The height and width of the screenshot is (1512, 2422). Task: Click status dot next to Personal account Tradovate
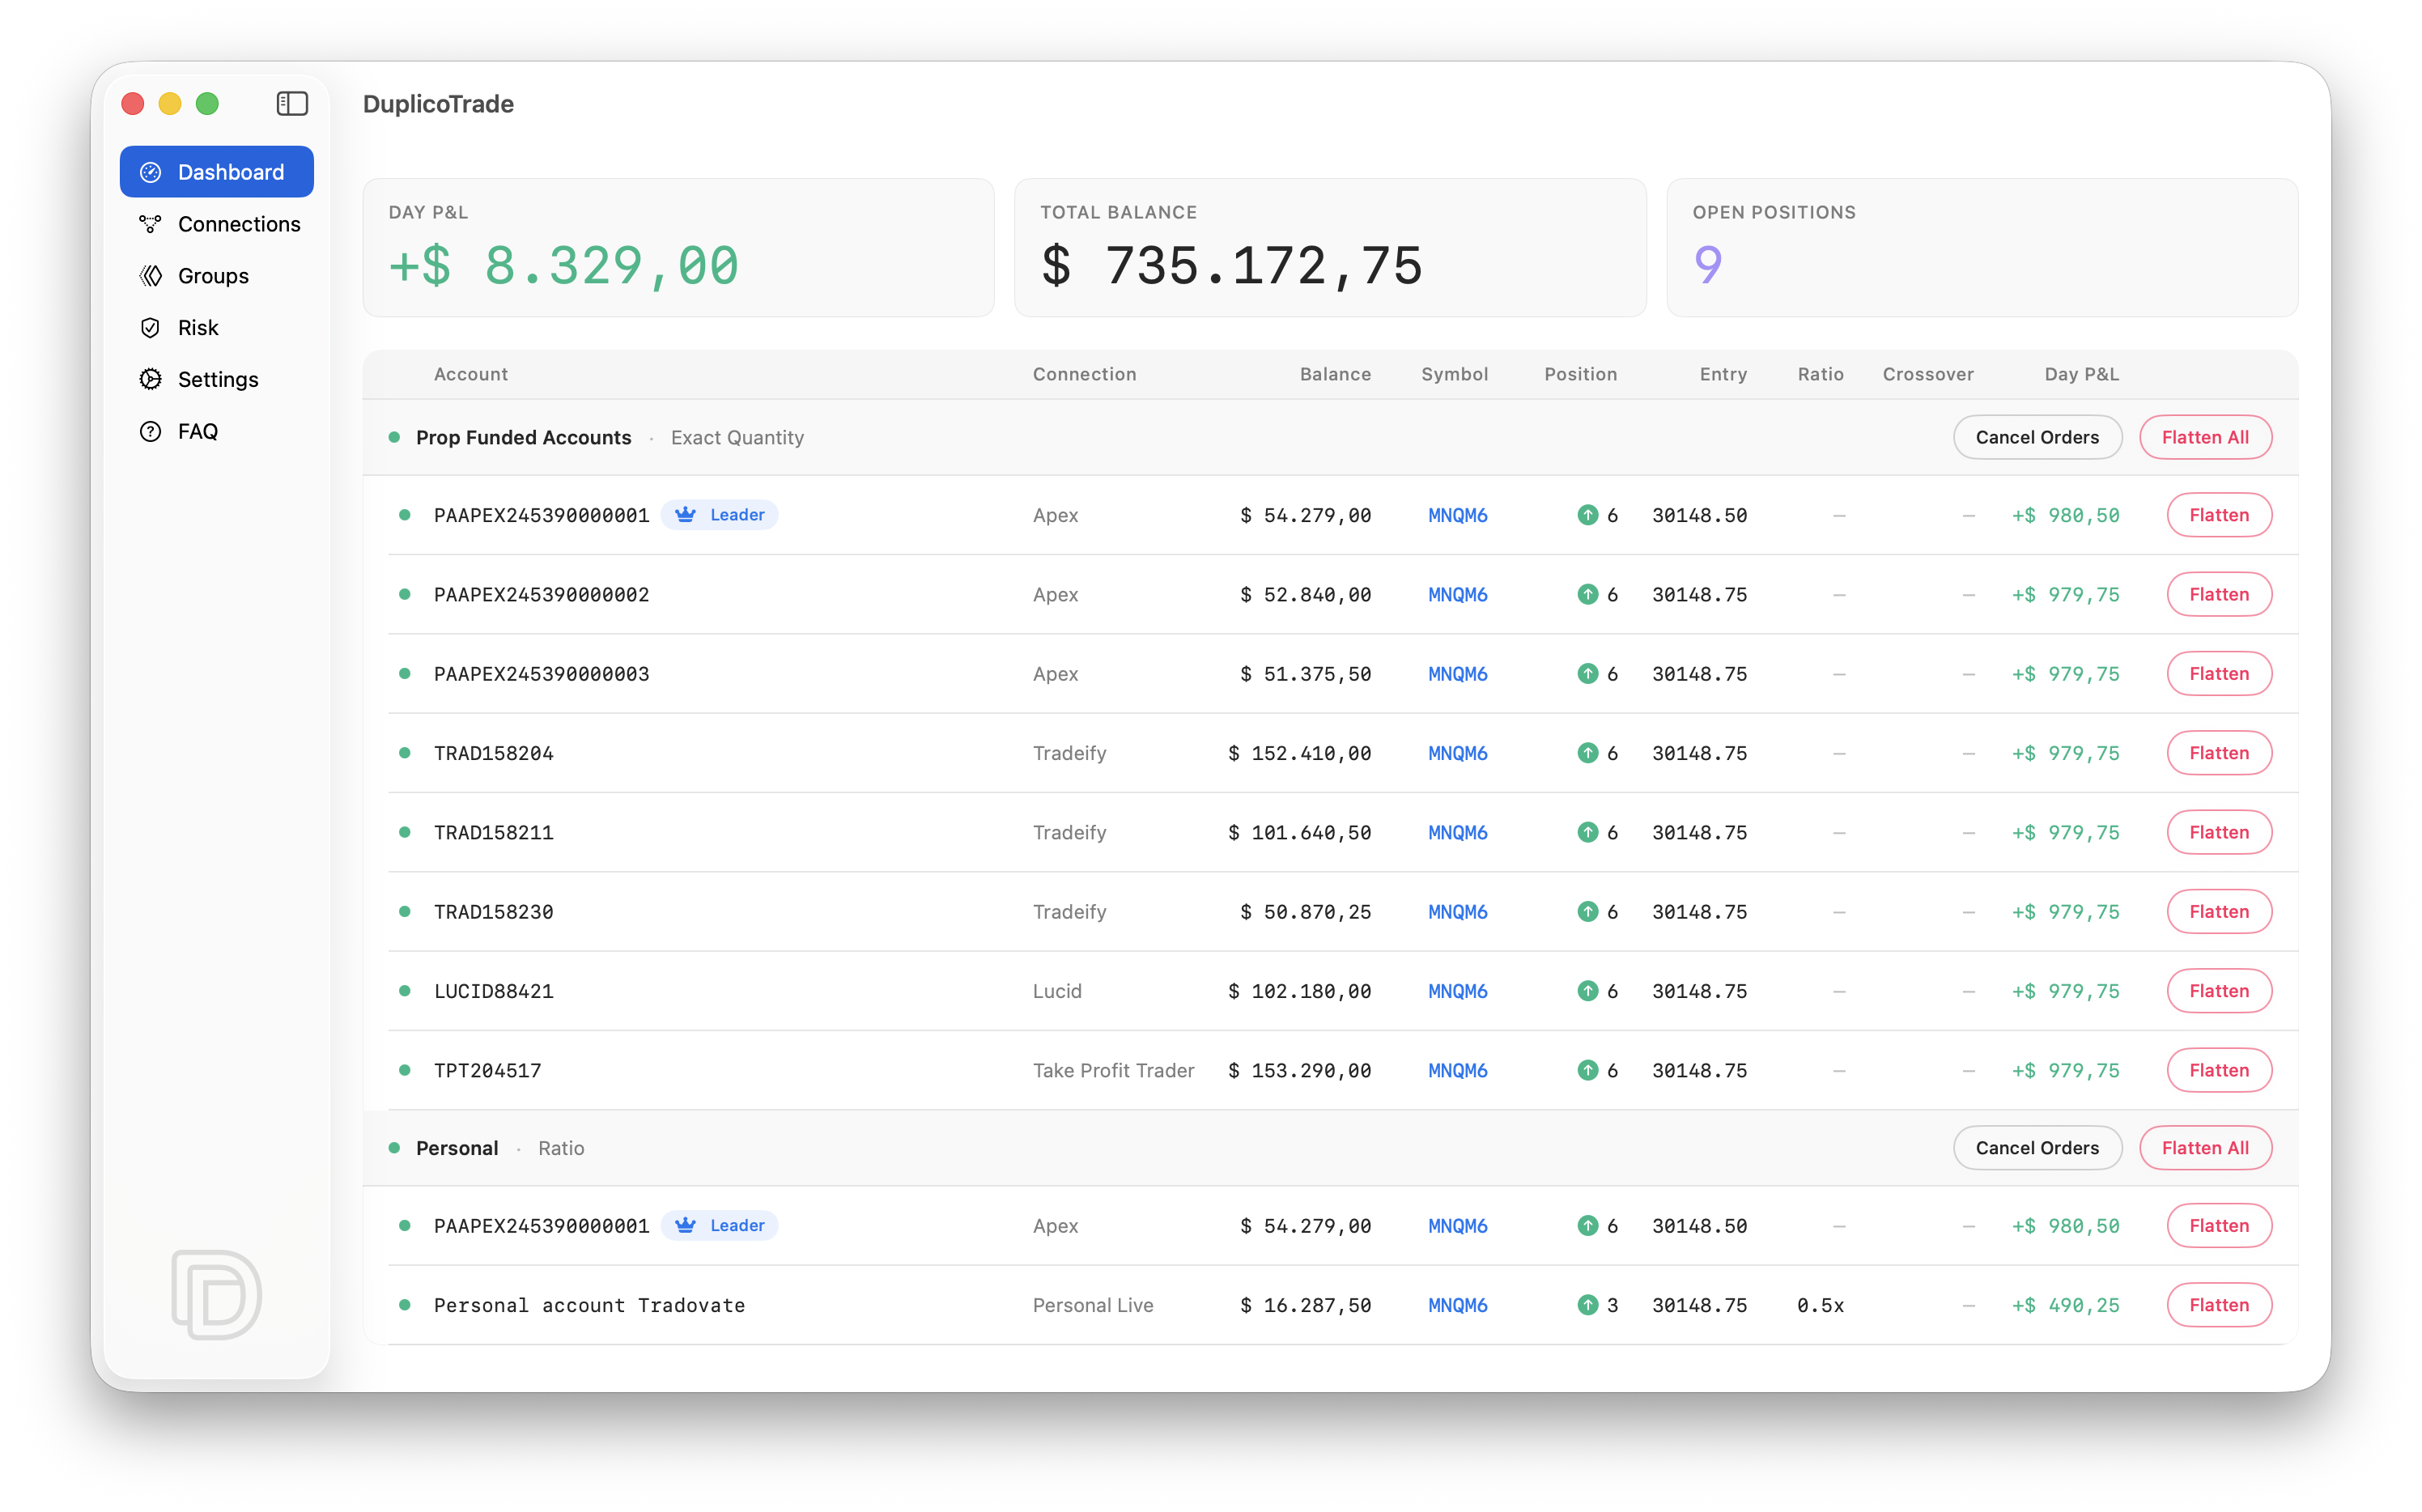404,1305
